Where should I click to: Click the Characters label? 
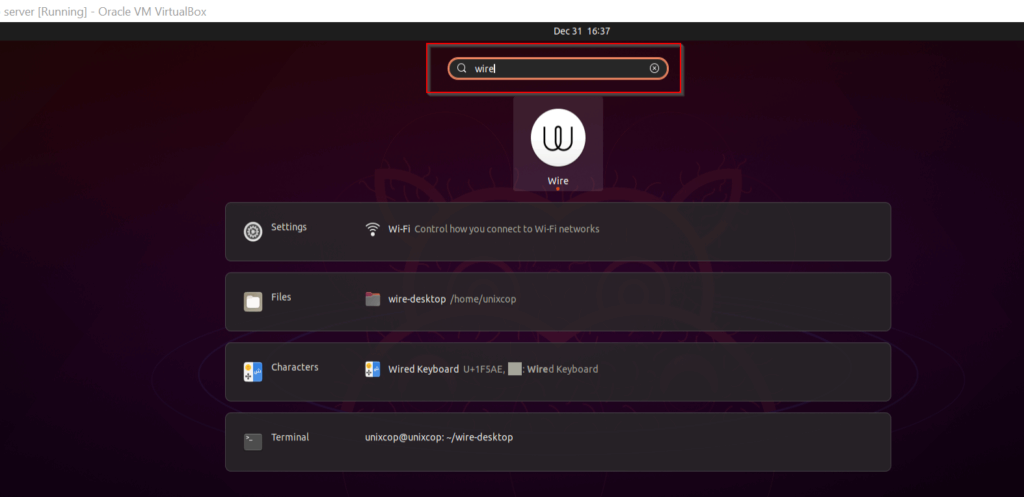(x=295, y=367)
